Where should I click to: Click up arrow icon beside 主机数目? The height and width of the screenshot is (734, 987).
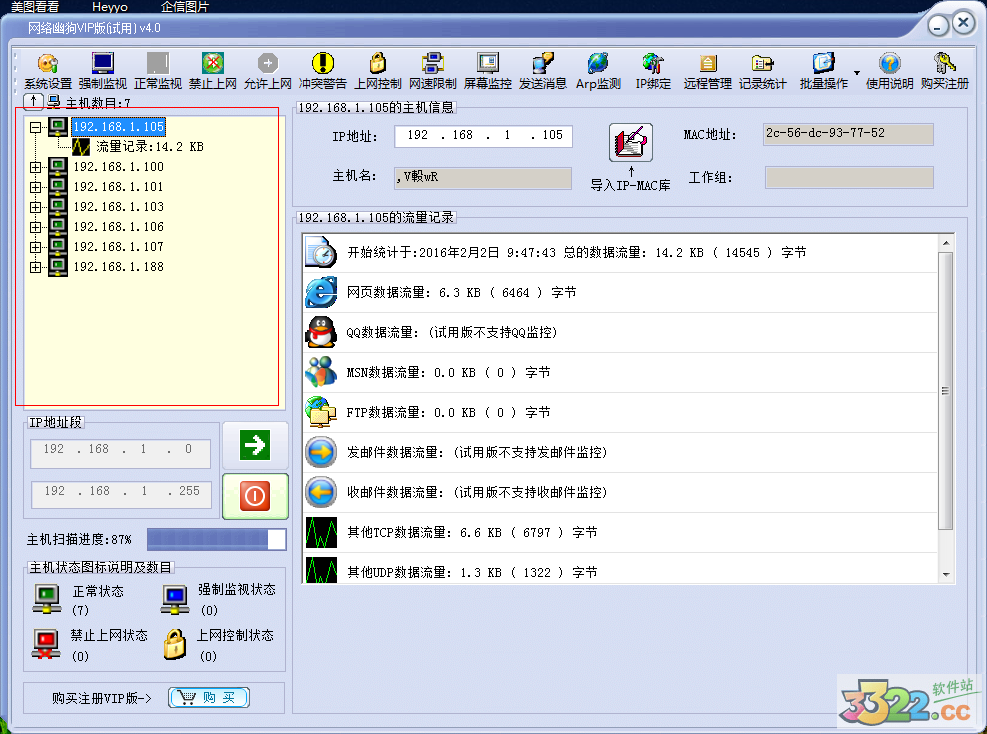tap(33, 101)
